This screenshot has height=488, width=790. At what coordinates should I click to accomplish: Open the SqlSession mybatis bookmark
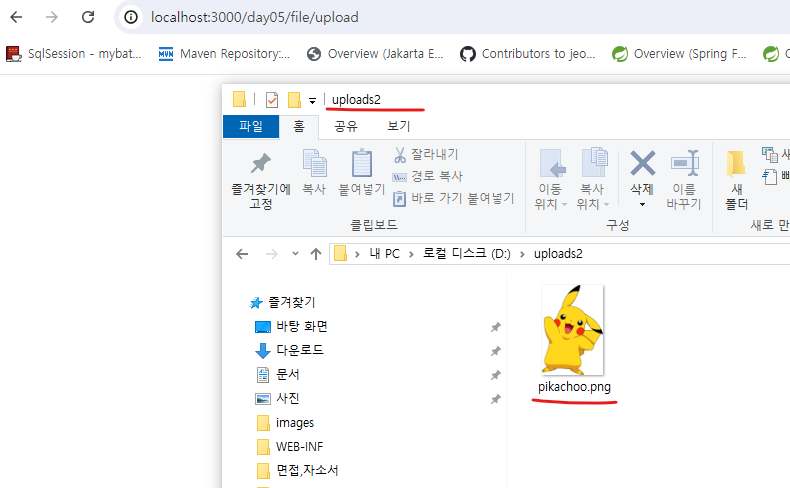point(74,54)
